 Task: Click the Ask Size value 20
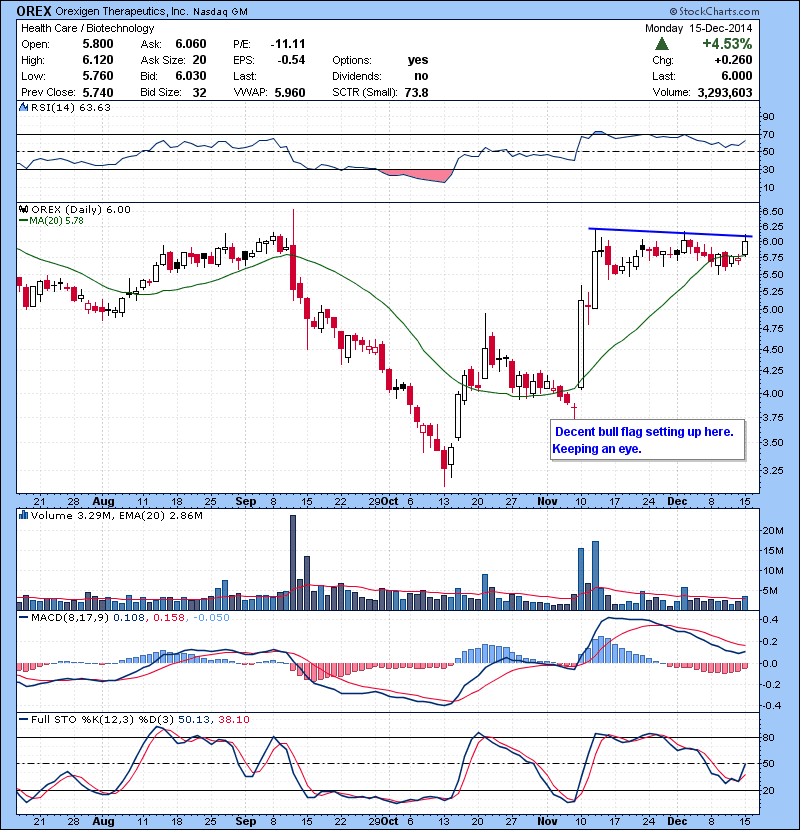(x=200, y=60)
